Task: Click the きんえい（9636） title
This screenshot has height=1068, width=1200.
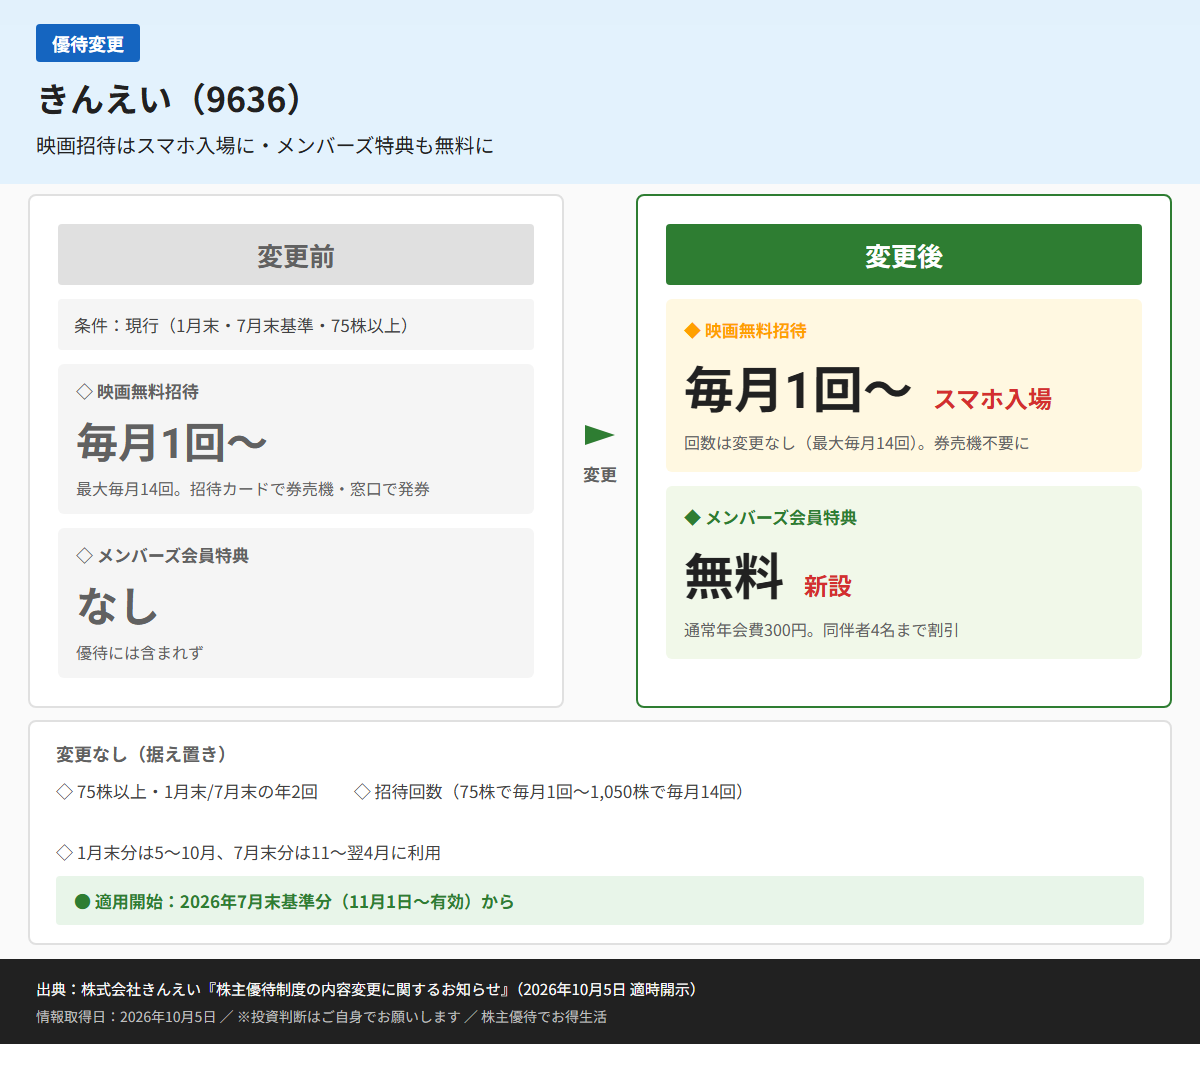Action: 170,99
